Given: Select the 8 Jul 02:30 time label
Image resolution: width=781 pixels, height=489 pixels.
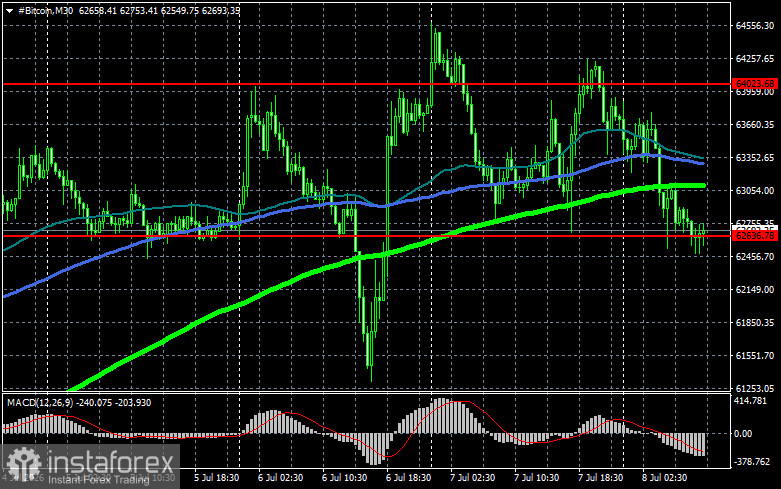Looking at the screenshot, I should pyautogui.click(x=665, y=478).
